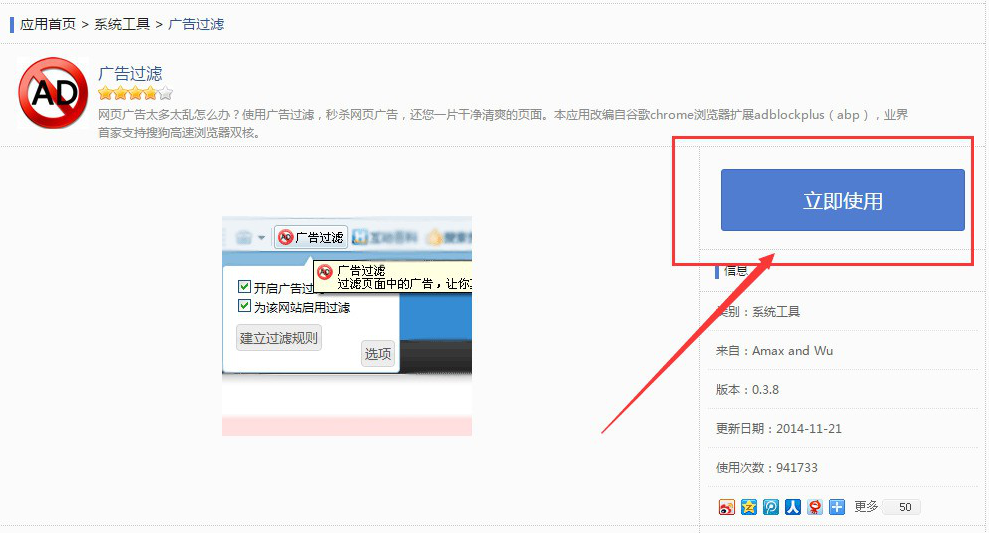
Task: Click the blue plus share icon
Action: 837,507
